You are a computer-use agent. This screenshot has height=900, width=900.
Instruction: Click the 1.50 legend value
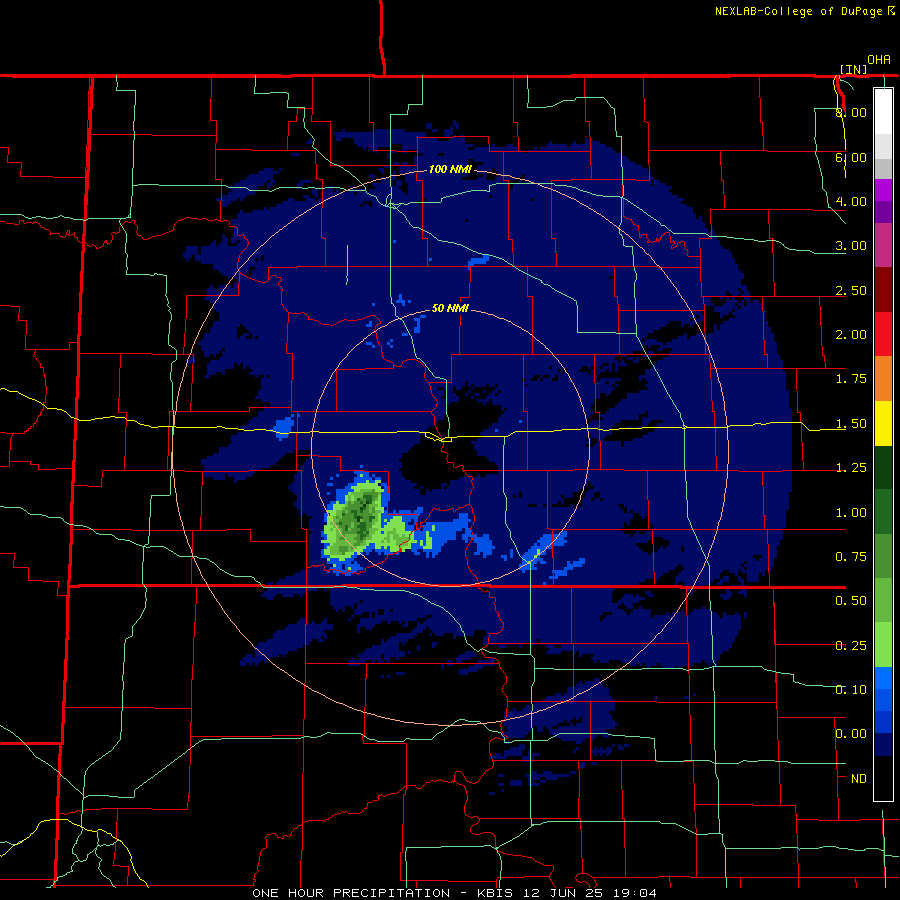coord(851,424)
